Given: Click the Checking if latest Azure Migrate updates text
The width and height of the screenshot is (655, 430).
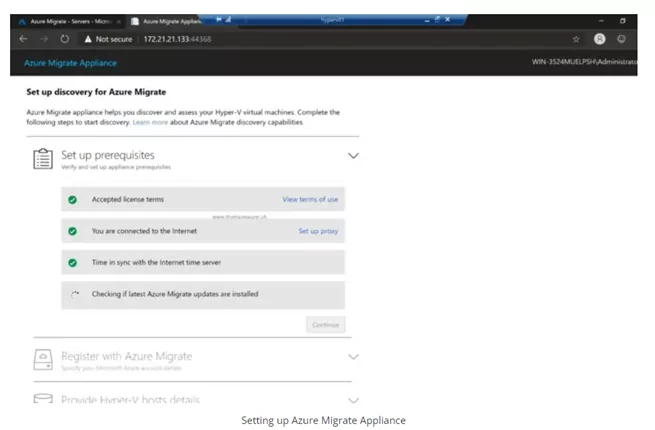Looking at the screenshot, I should 175,294.
